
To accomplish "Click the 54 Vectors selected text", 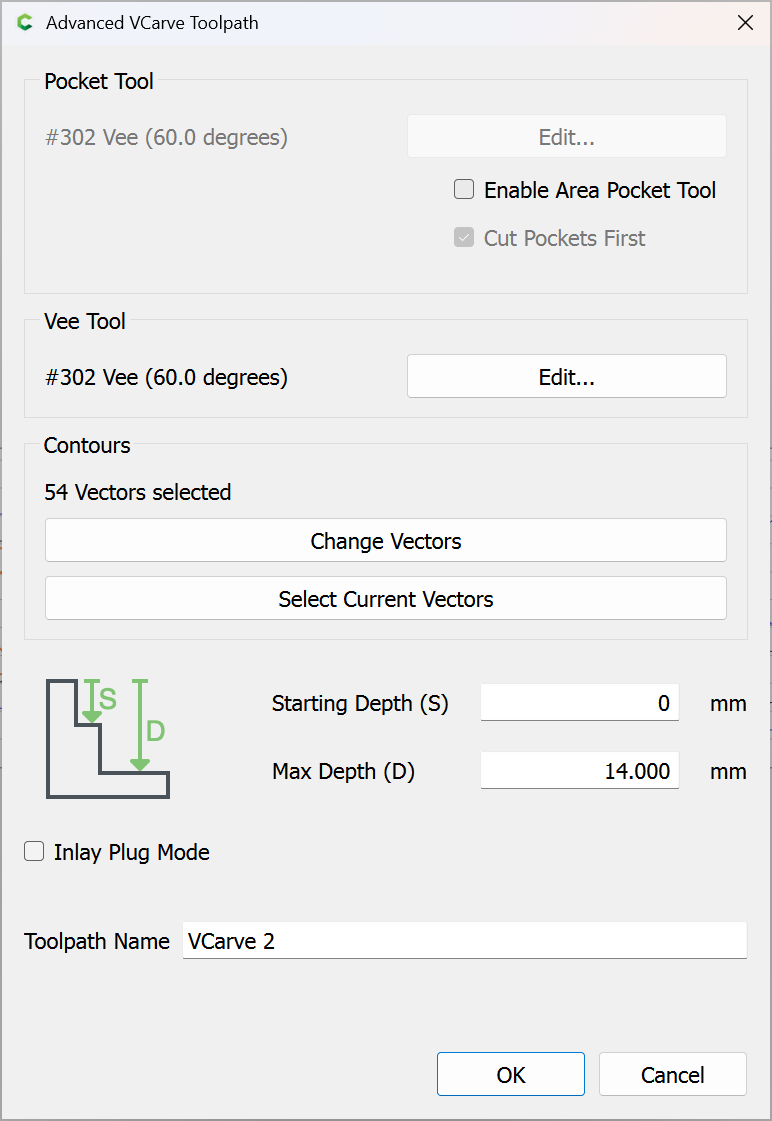I will tap(138, 492).
